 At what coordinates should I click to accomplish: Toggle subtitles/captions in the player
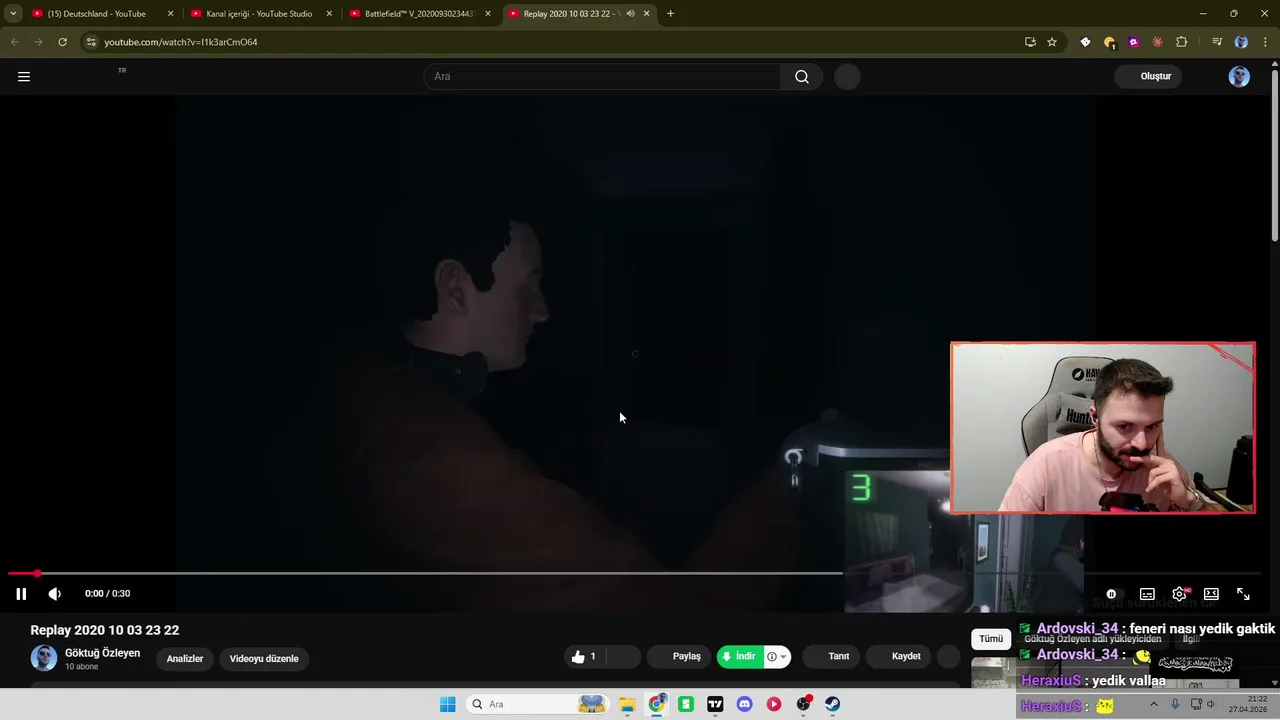[1147, 594]
